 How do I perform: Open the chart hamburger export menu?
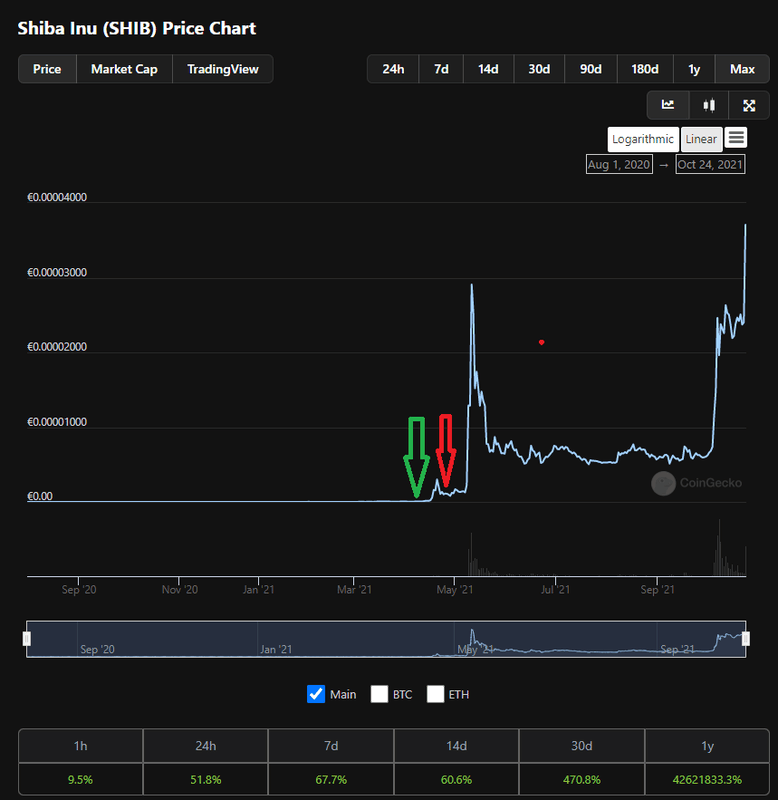[x=736, y=138]
